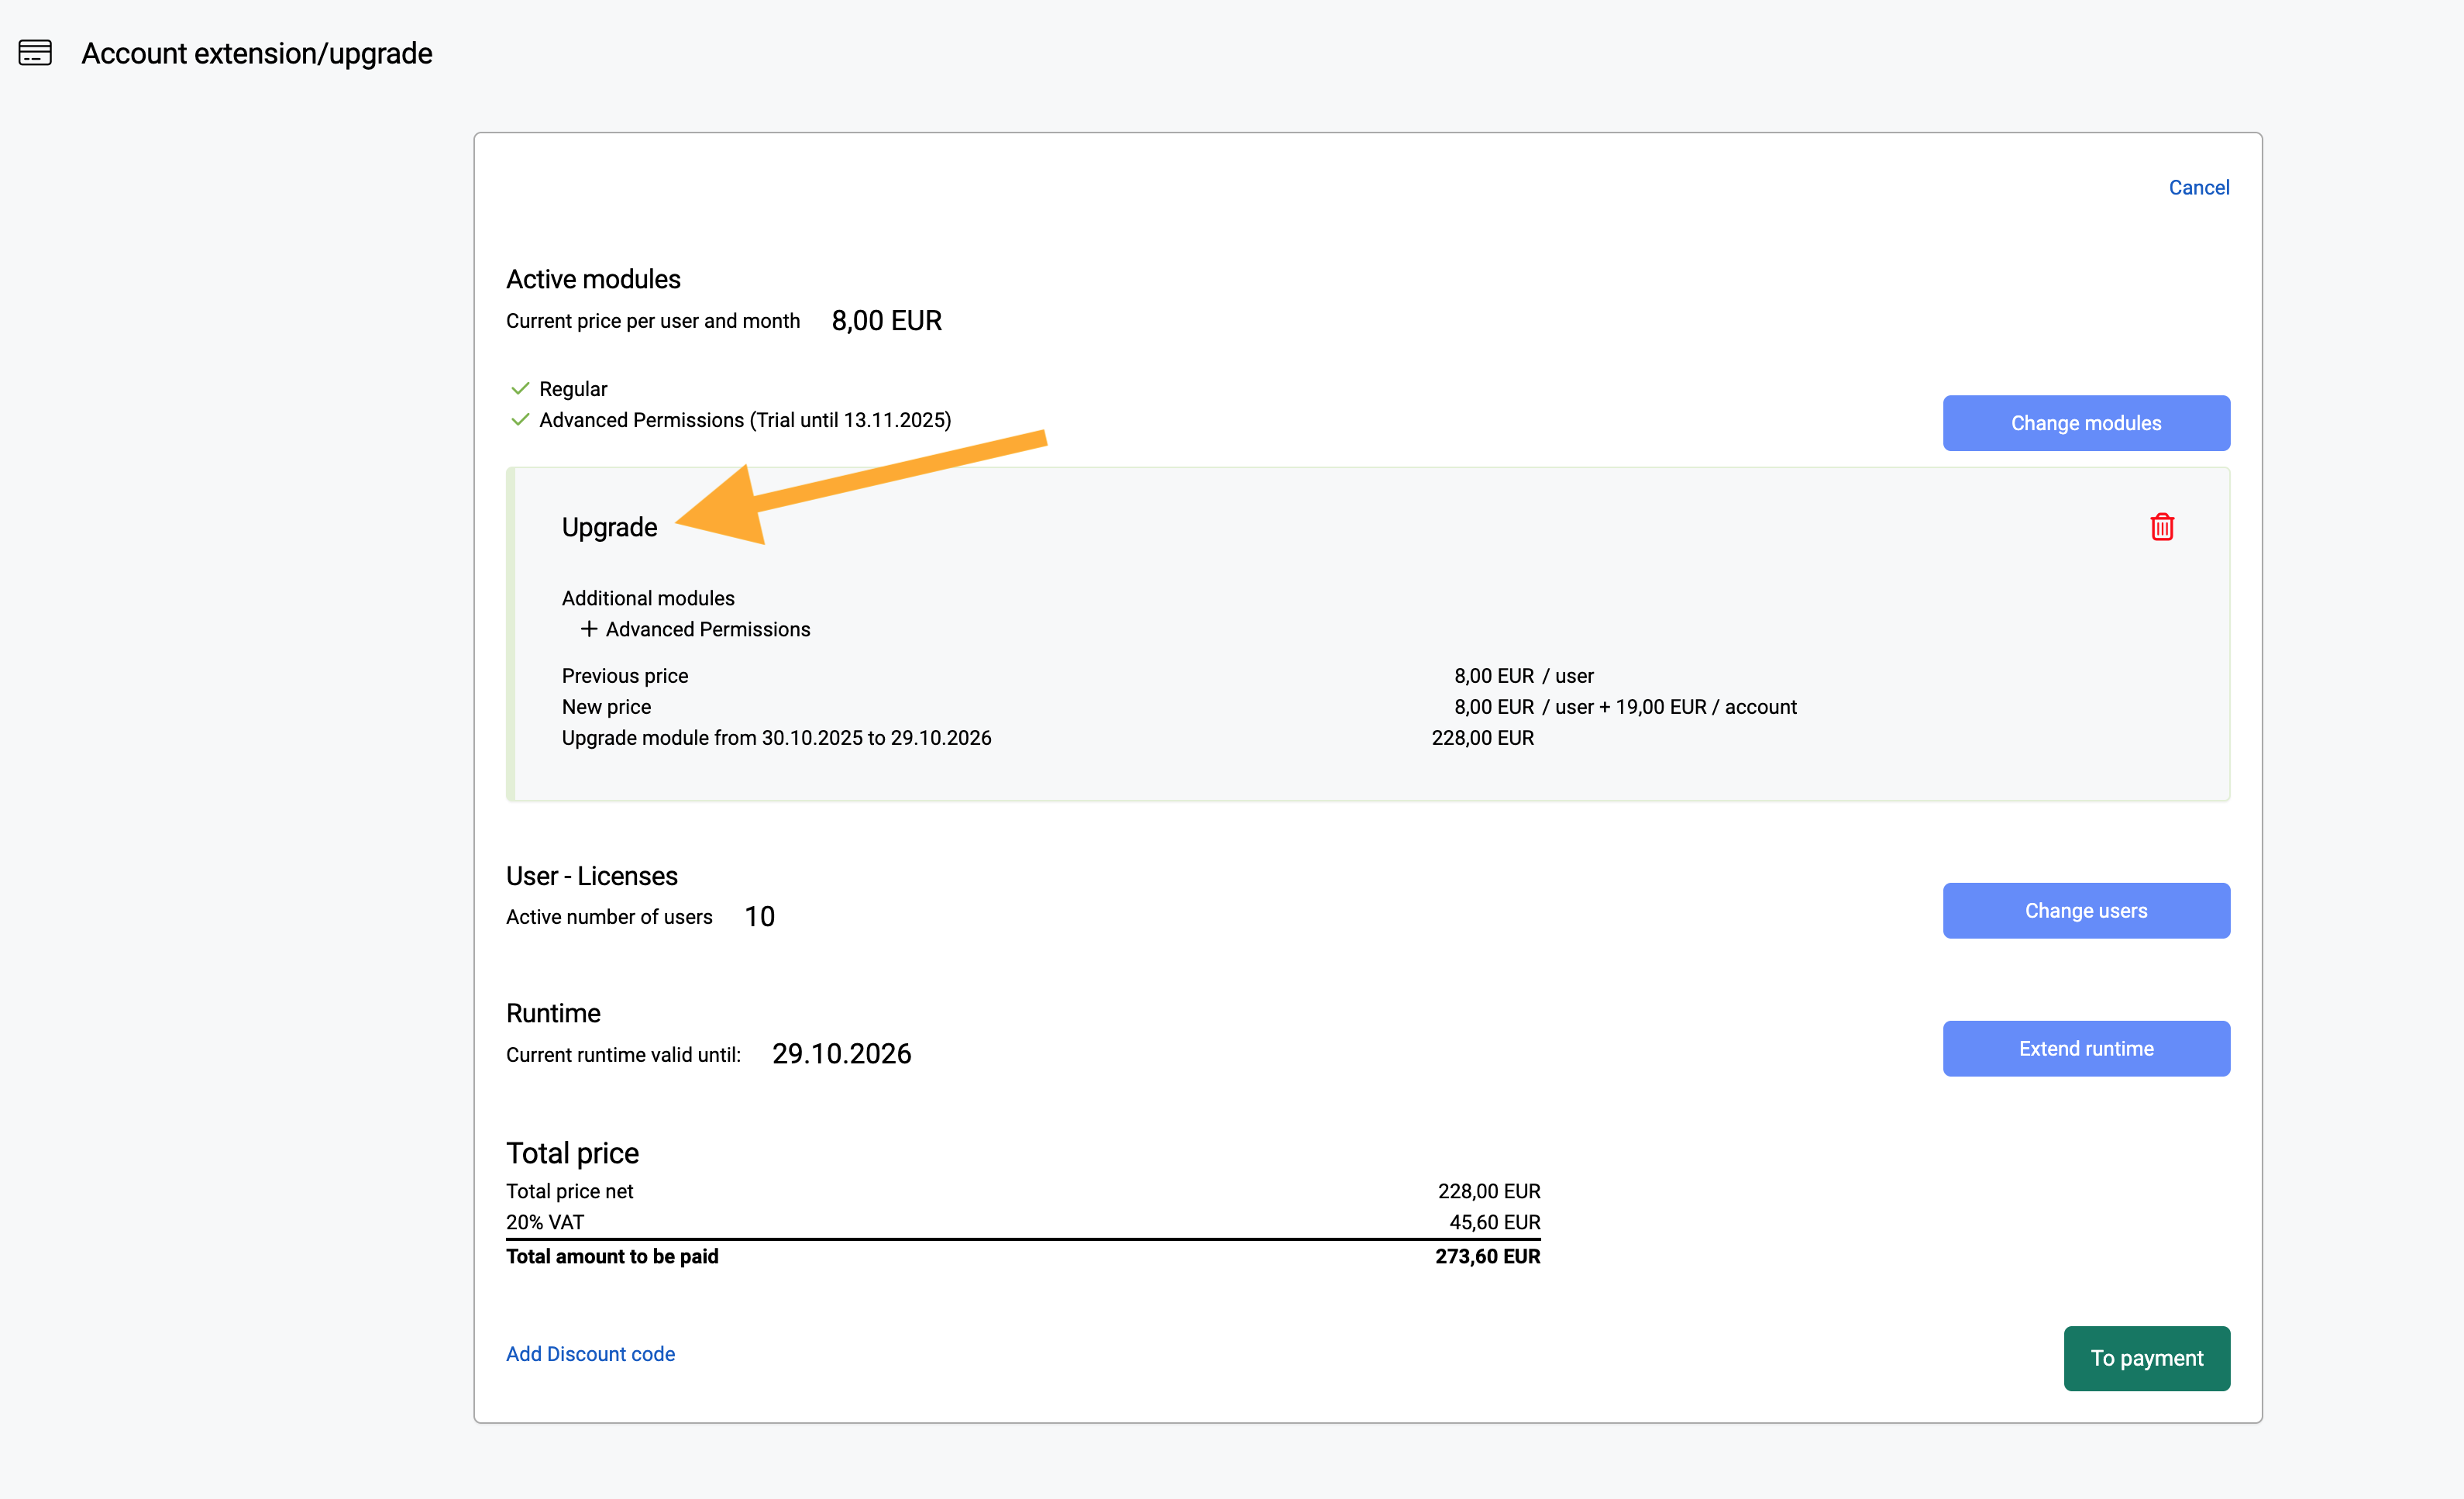Select the active user count 10
The width and height of the screenshot is (2464, 1499).
(x=760, y=916)
